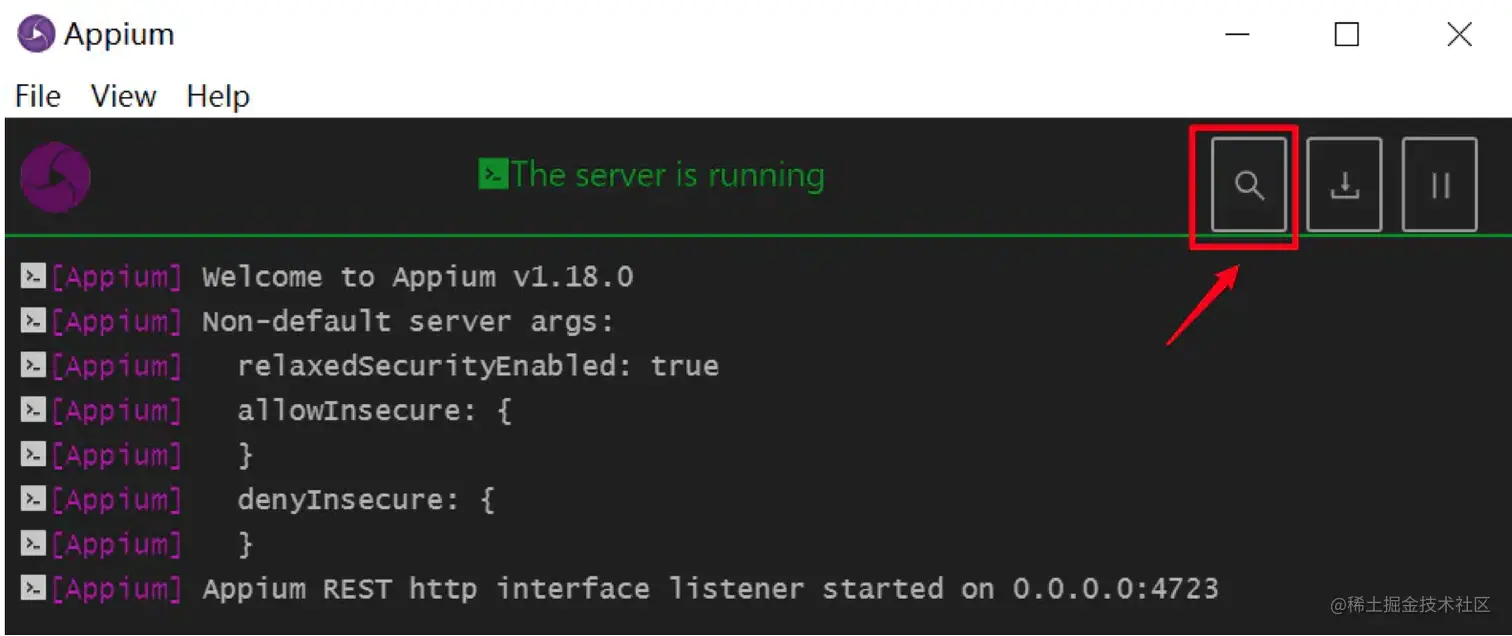This screenshot has height=636, width=1512.
Task: Open the File menu
Action: click(x=38, y=96)
